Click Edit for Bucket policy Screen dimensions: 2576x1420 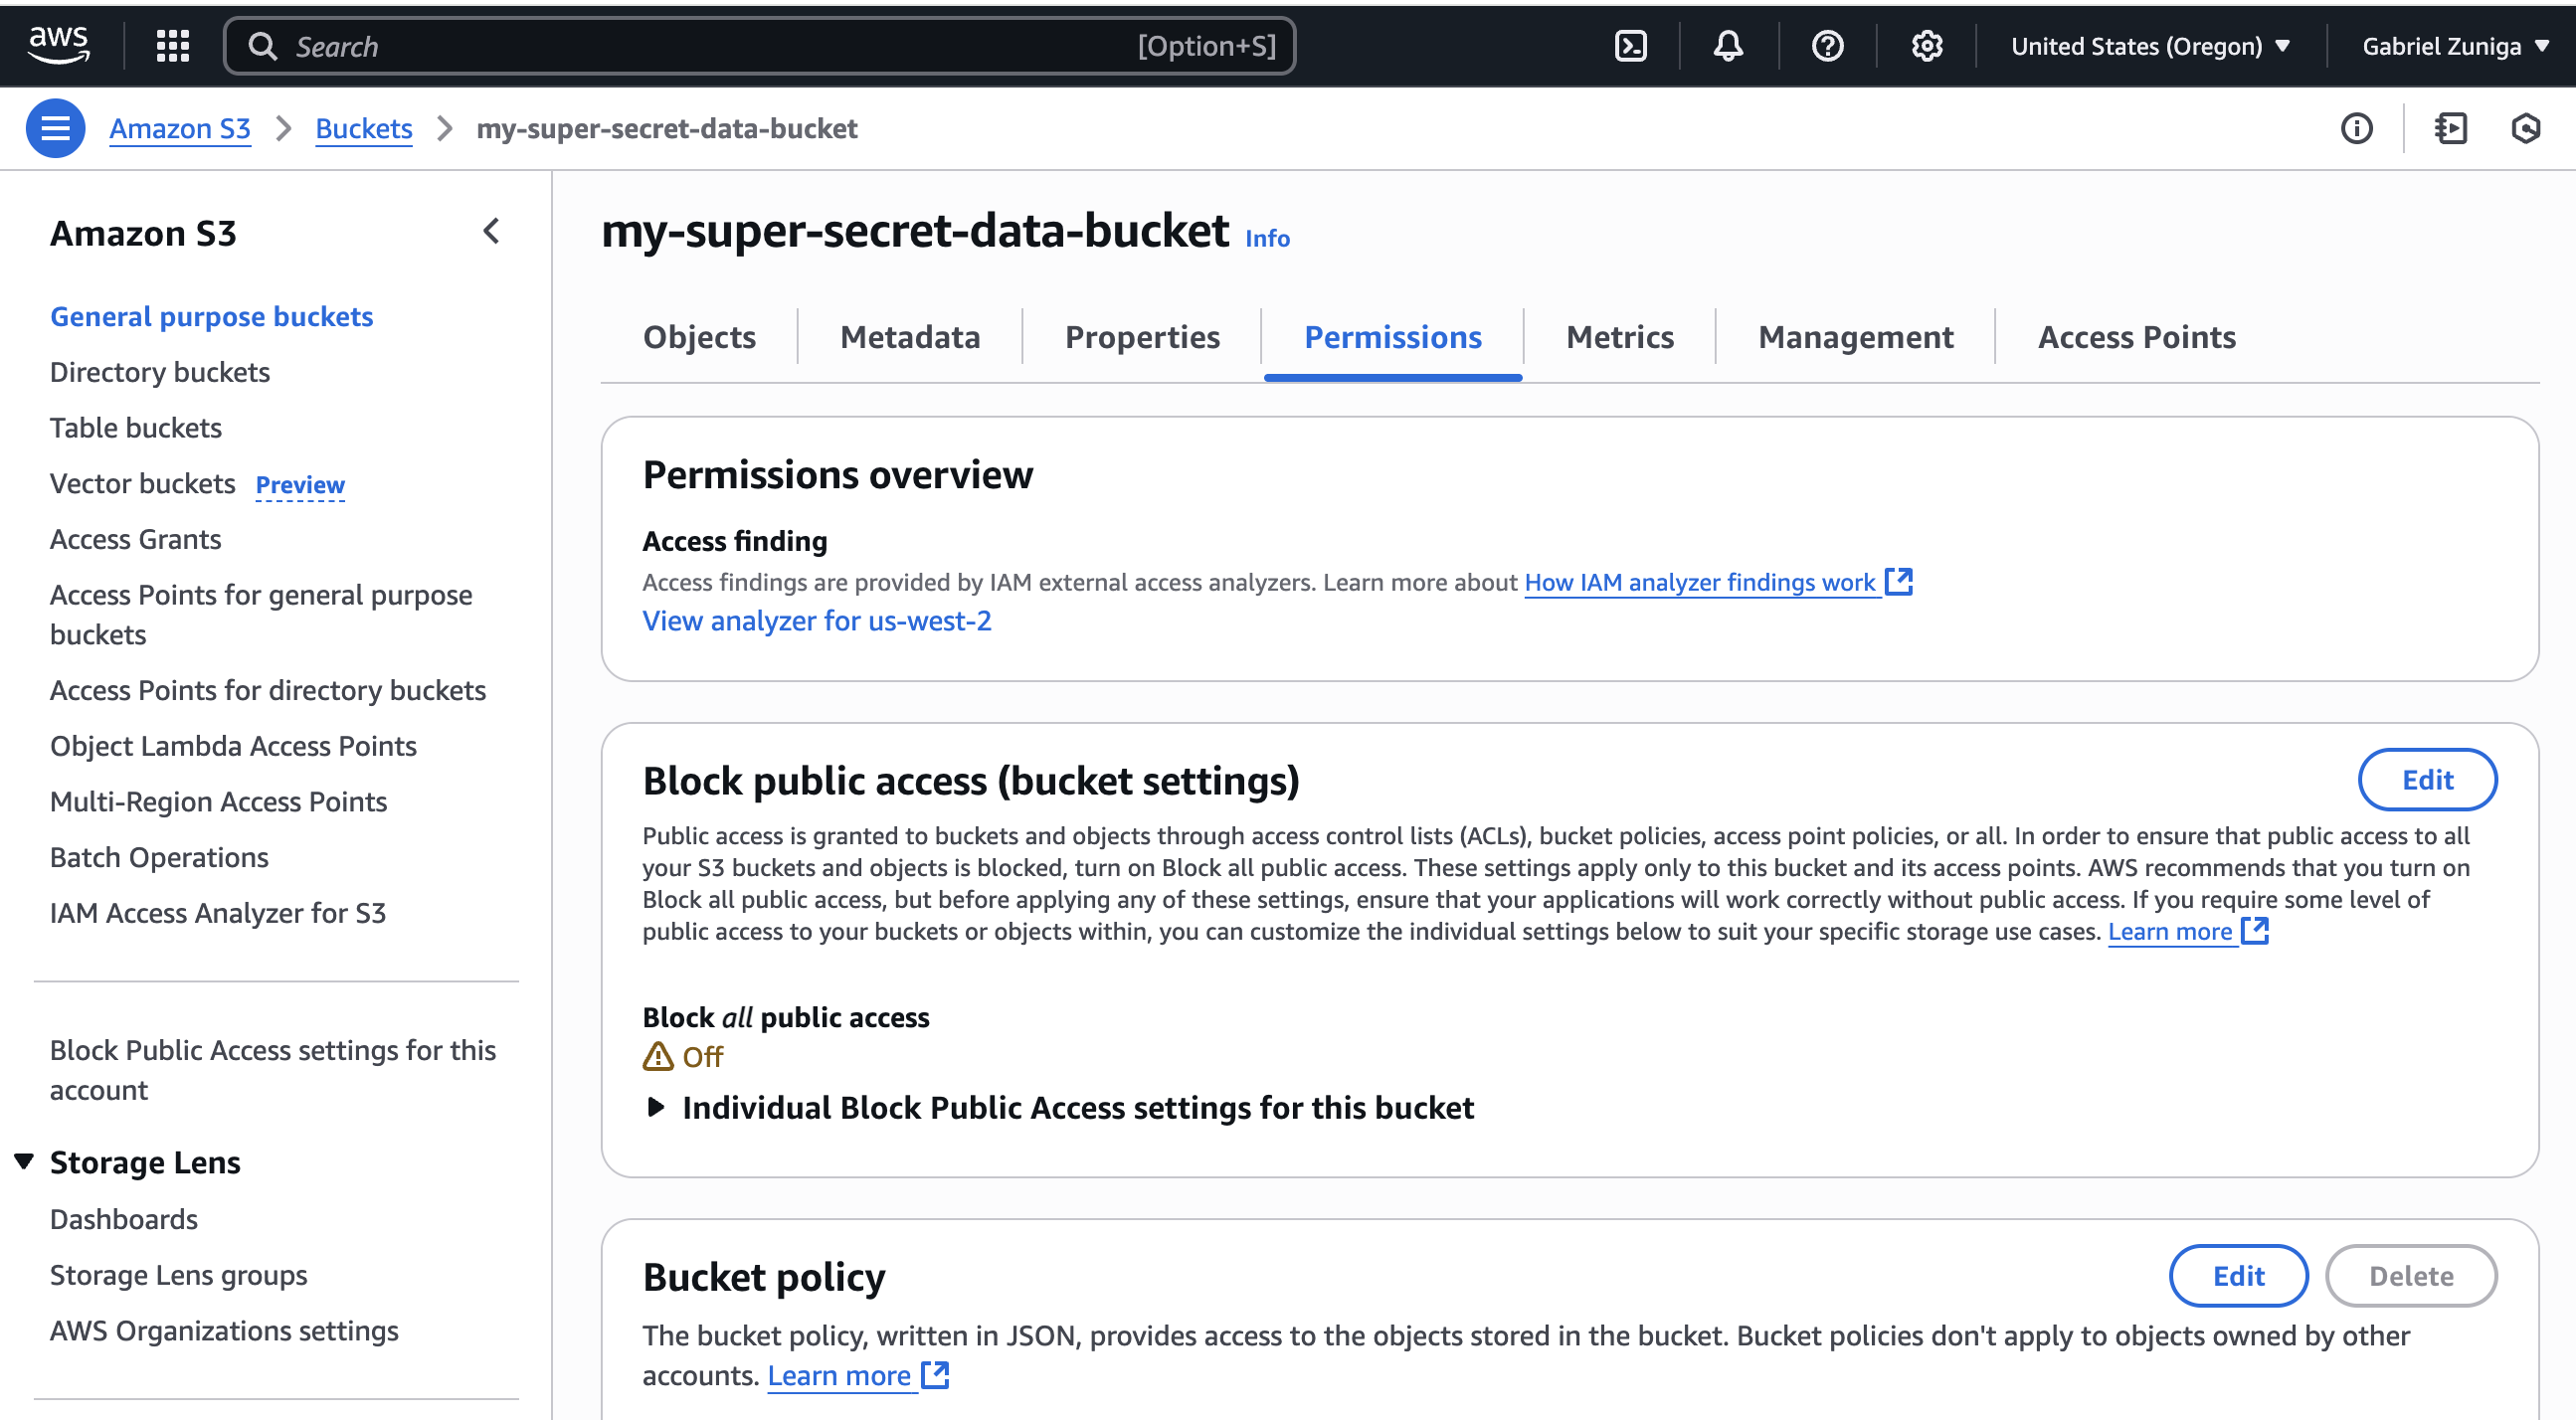[x=2238, y=1276]
